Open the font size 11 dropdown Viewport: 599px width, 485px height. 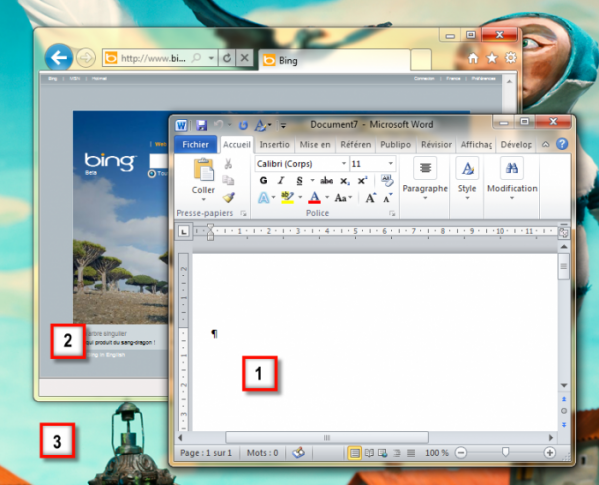click(390, 163)
